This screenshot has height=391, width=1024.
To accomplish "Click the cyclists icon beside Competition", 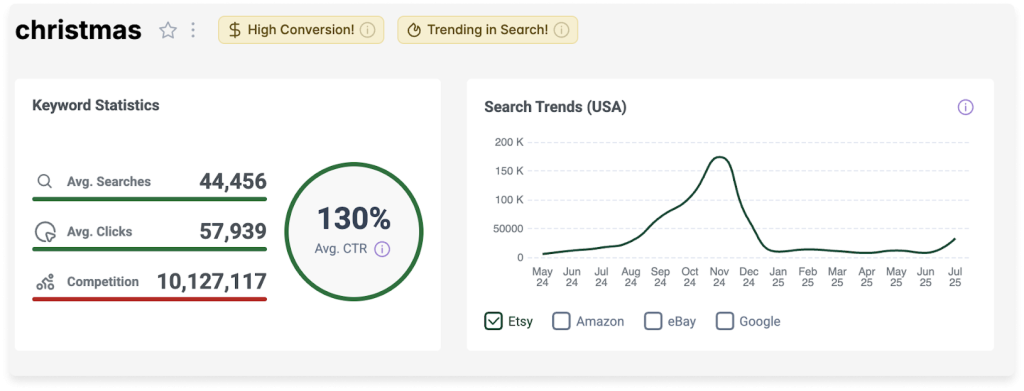I will [x=44, y=283].
